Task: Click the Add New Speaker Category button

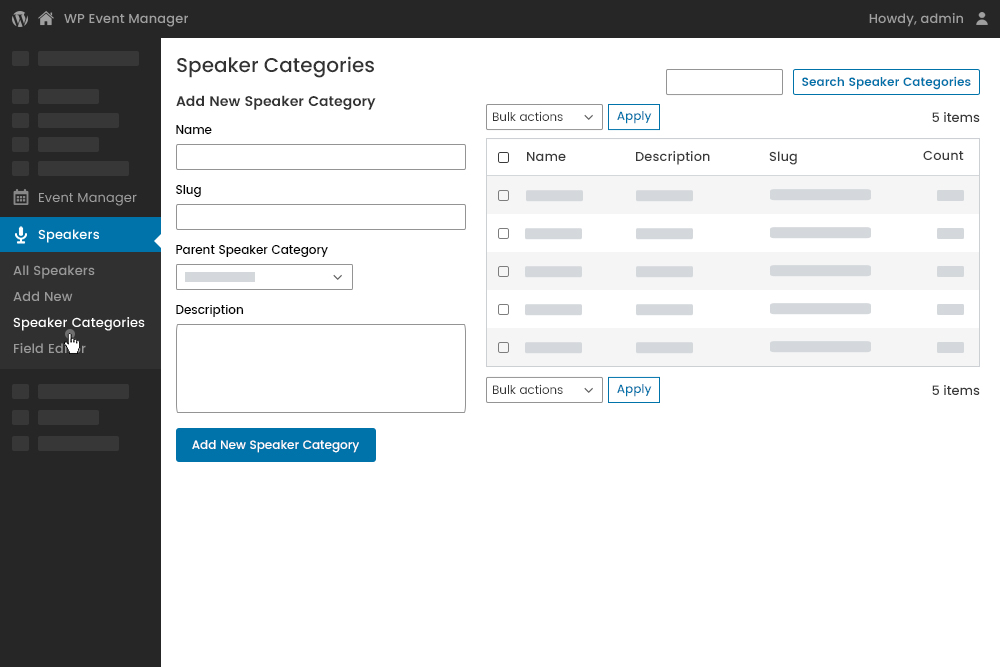Action: click(x=275, y=444)
